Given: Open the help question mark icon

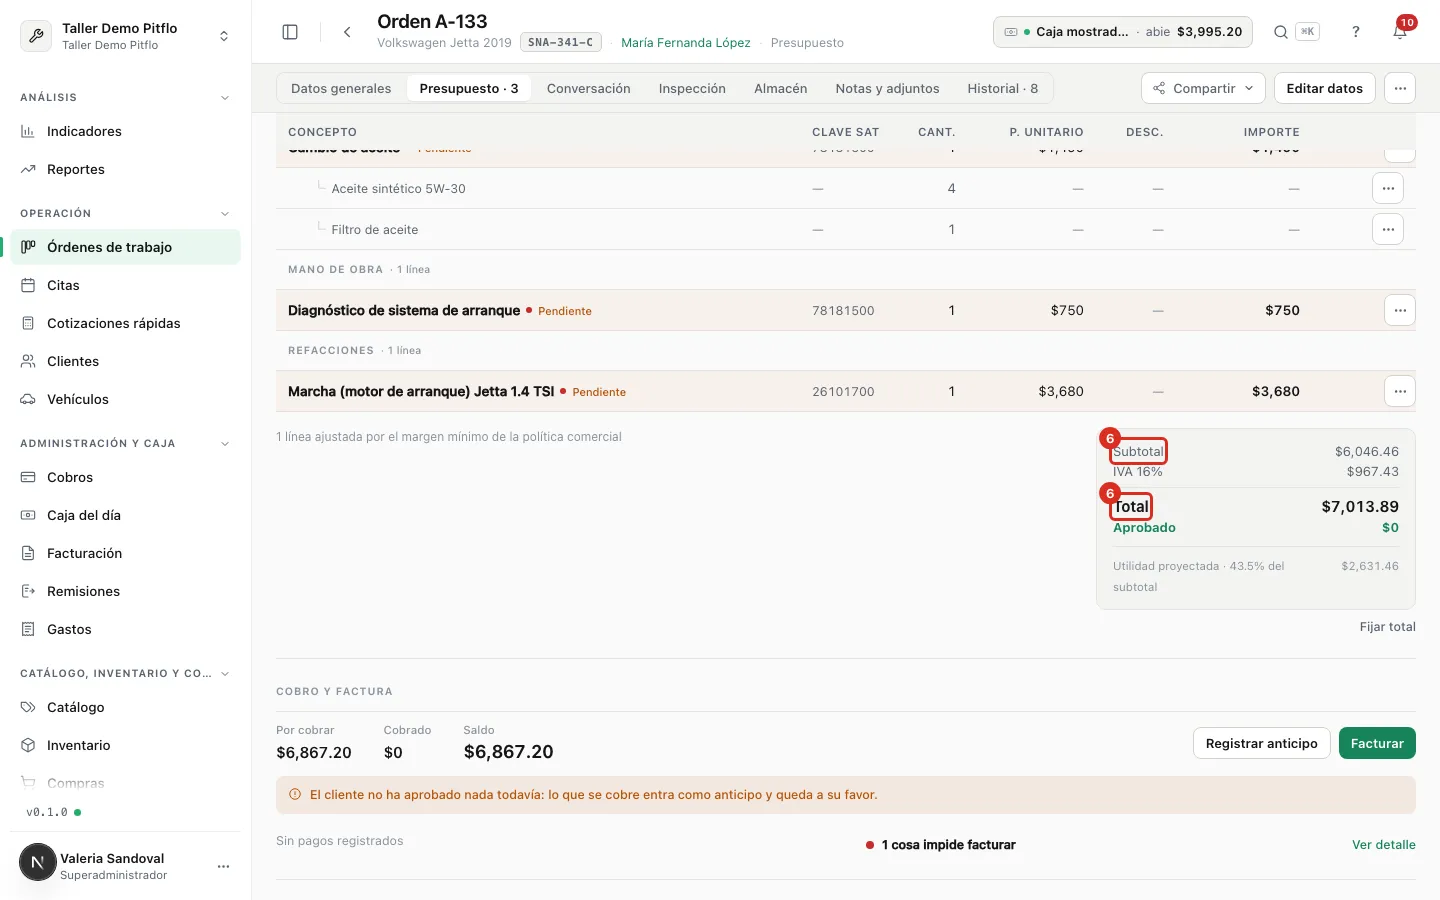Looking at the screenshot, I should [1356, 32].
